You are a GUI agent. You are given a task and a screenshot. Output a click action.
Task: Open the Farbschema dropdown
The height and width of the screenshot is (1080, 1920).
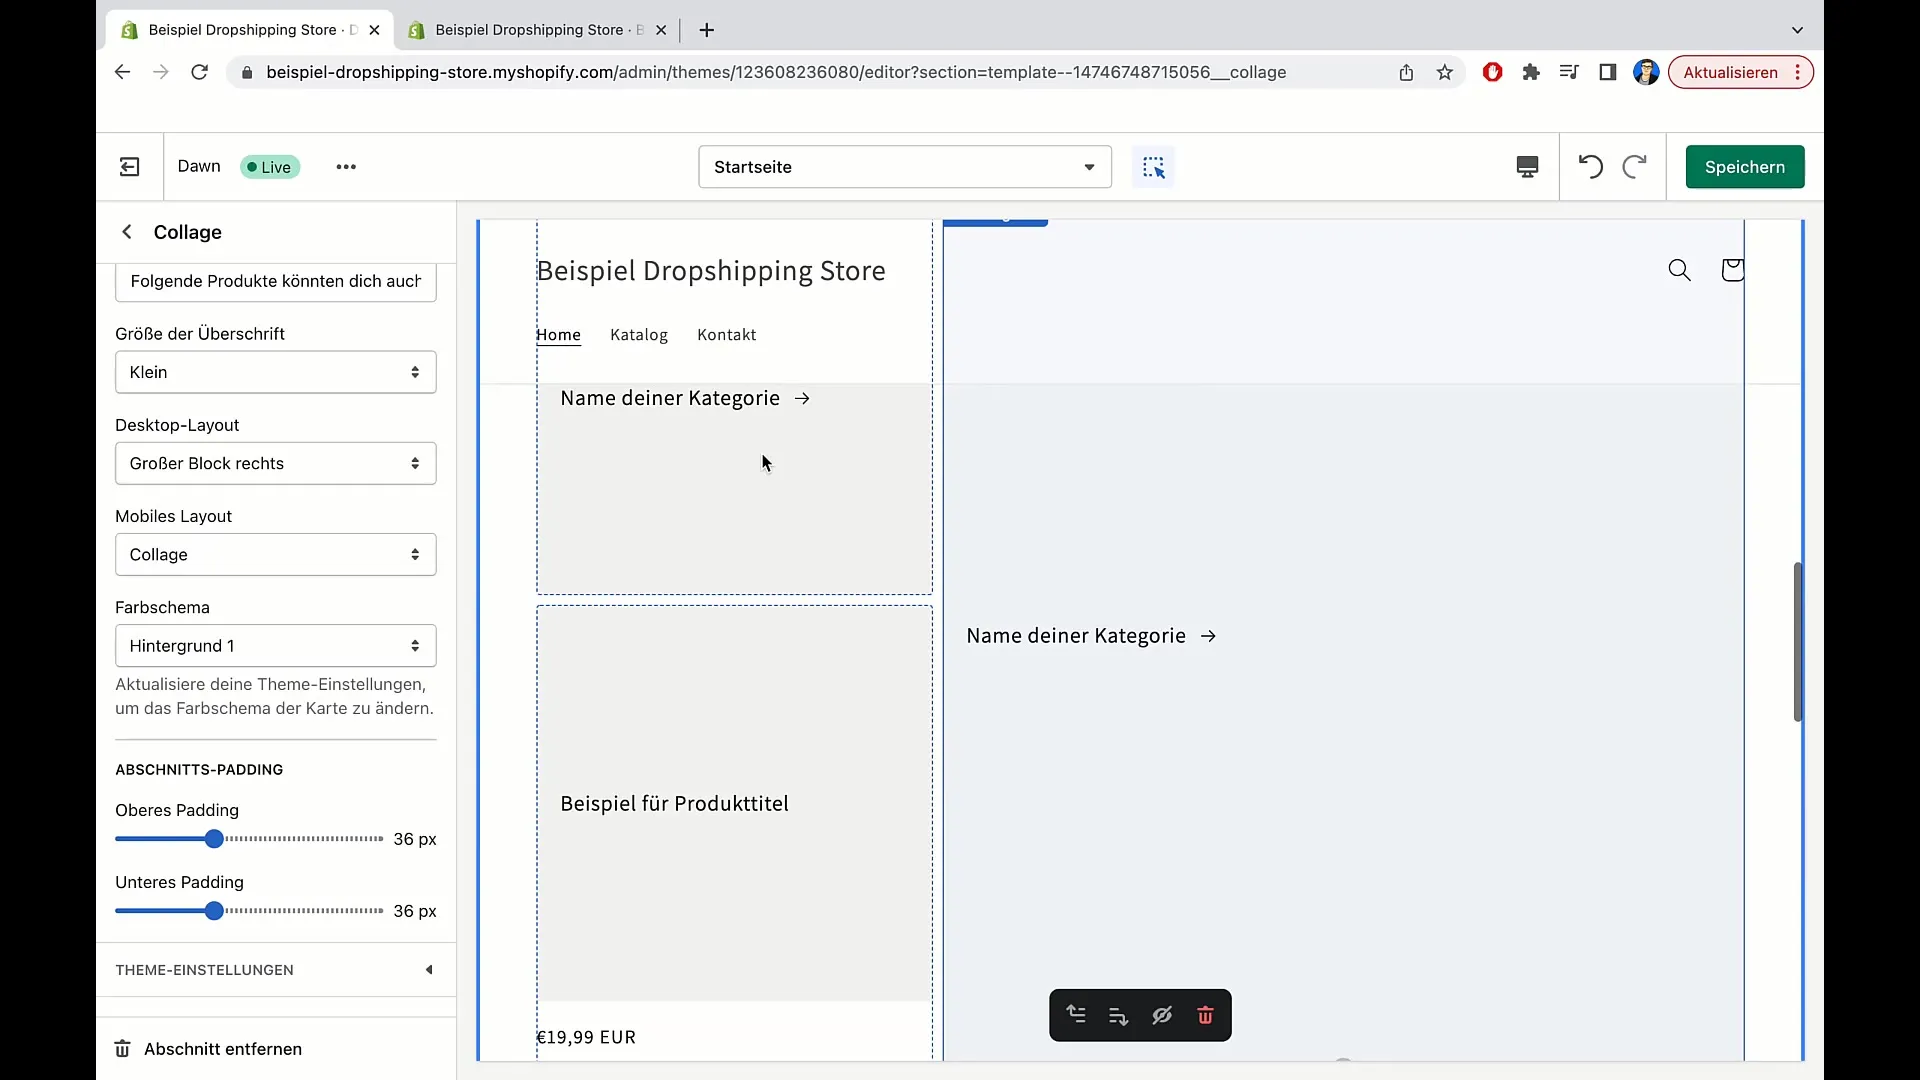pos(275,646)
